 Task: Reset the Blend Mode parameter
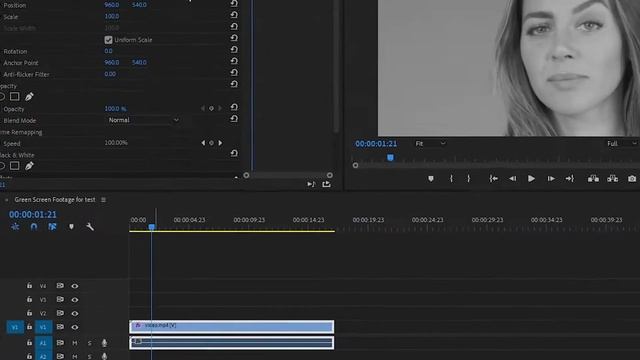coord(234,119)
